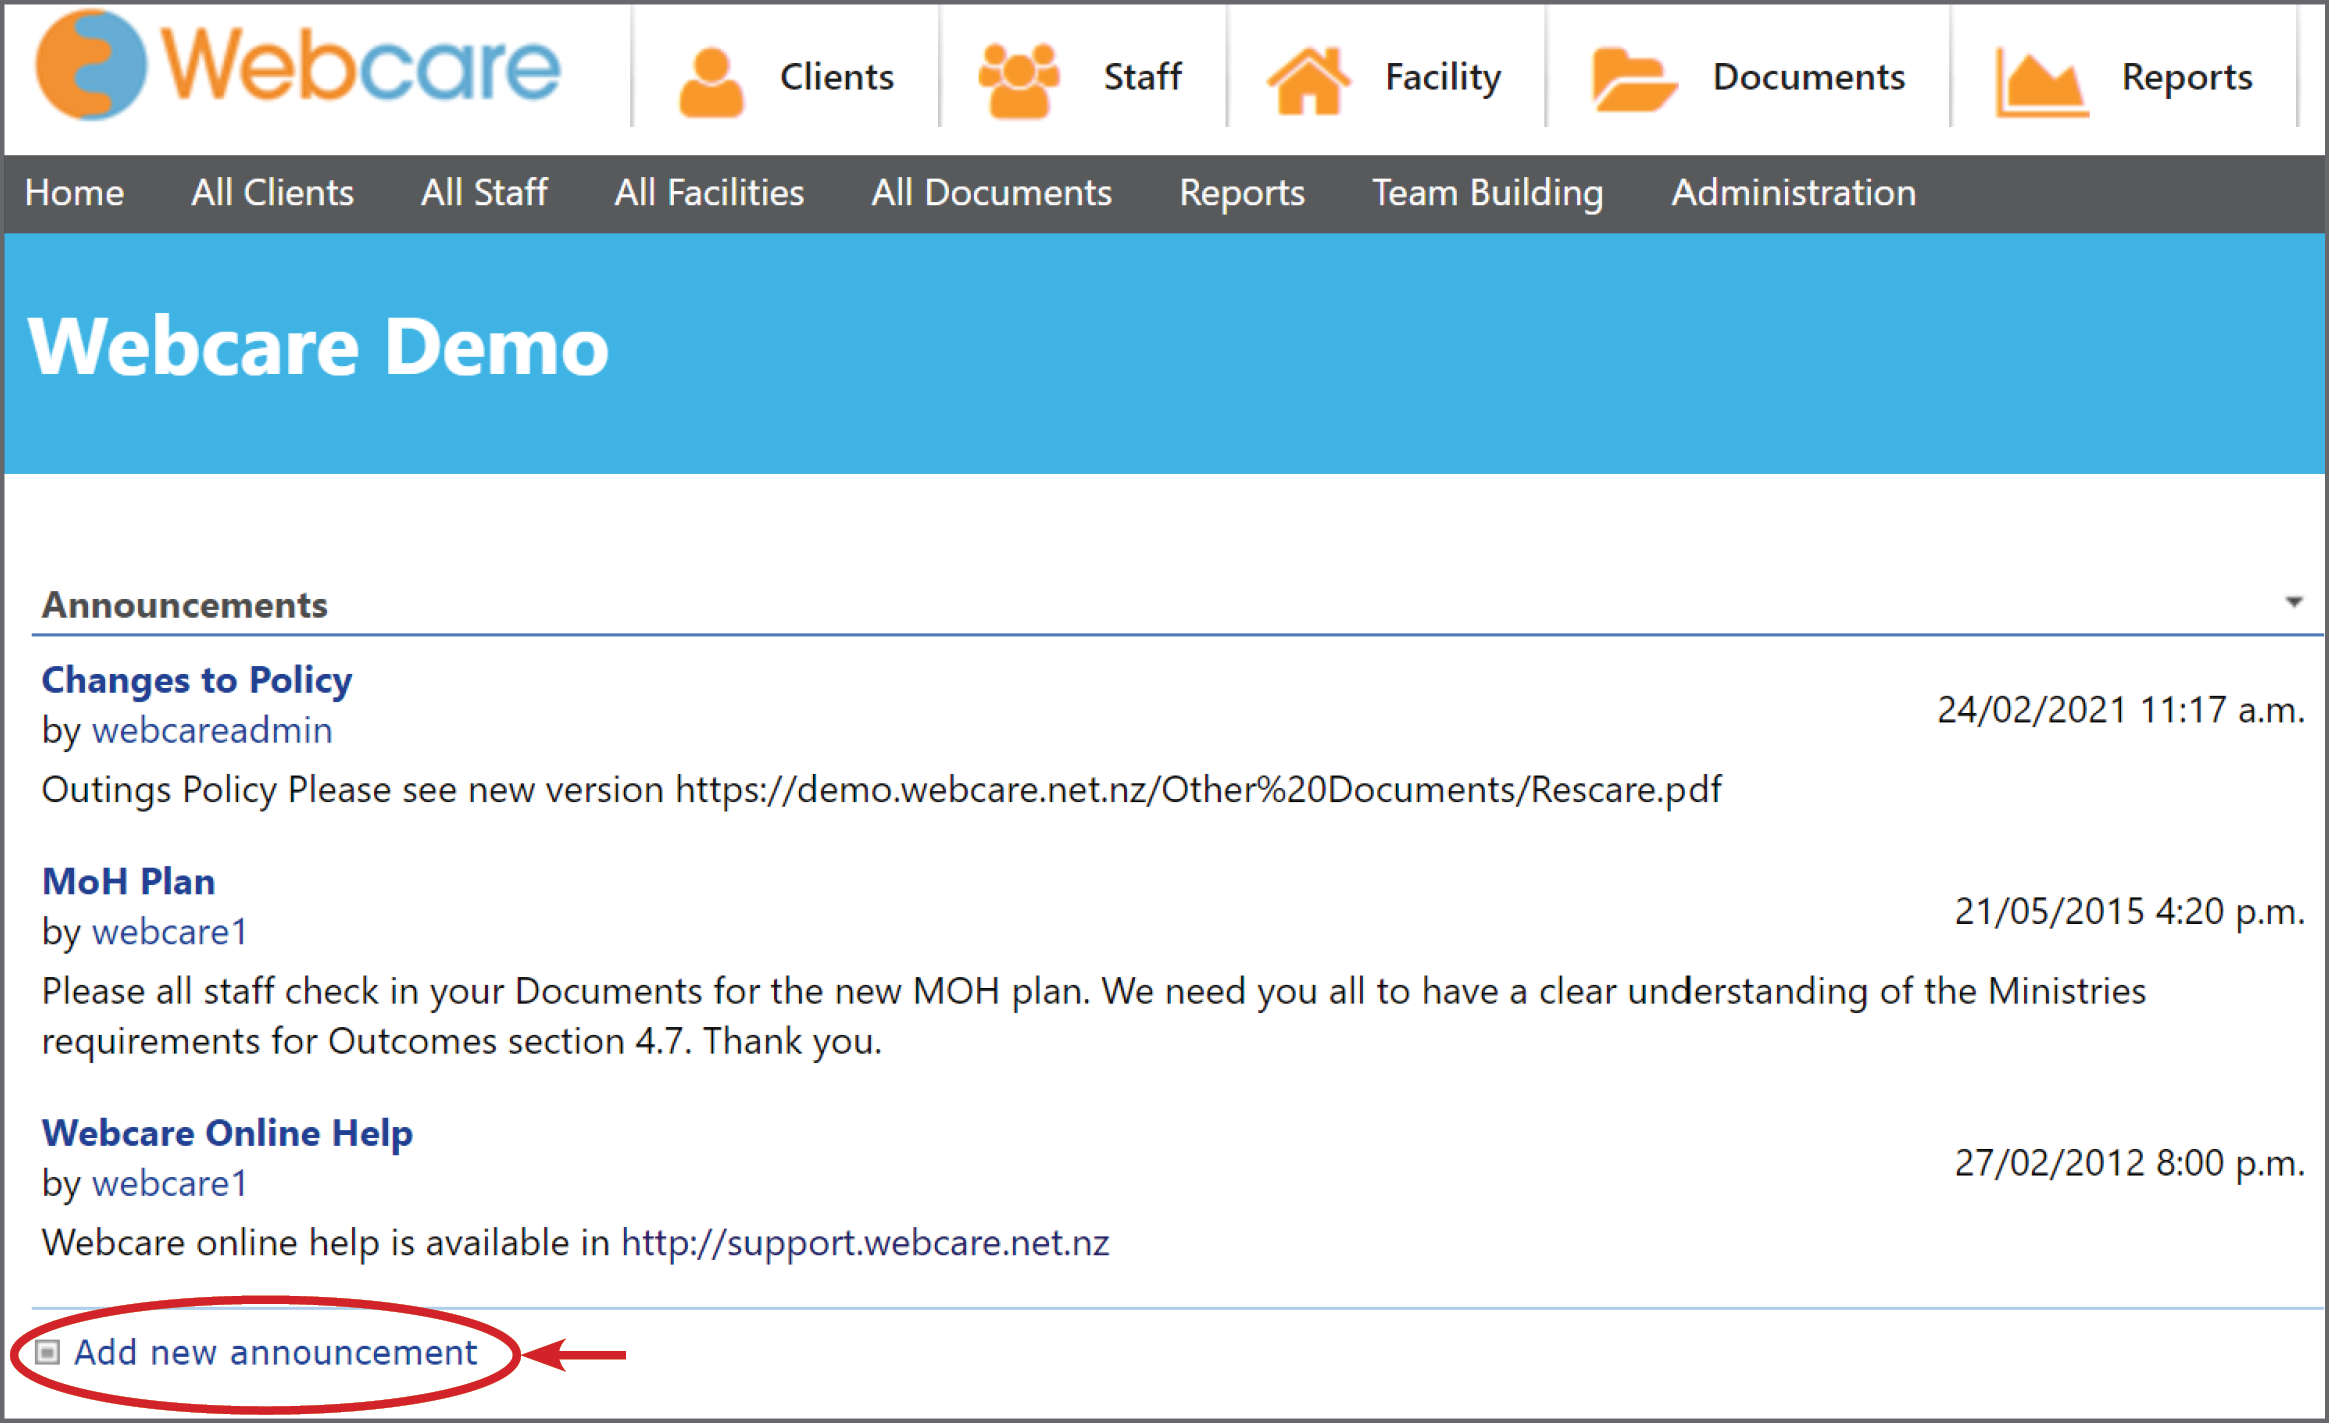Open the Changes to Policy announcement
Viewport: 2329px width, 1423px height.
(197, 680)
